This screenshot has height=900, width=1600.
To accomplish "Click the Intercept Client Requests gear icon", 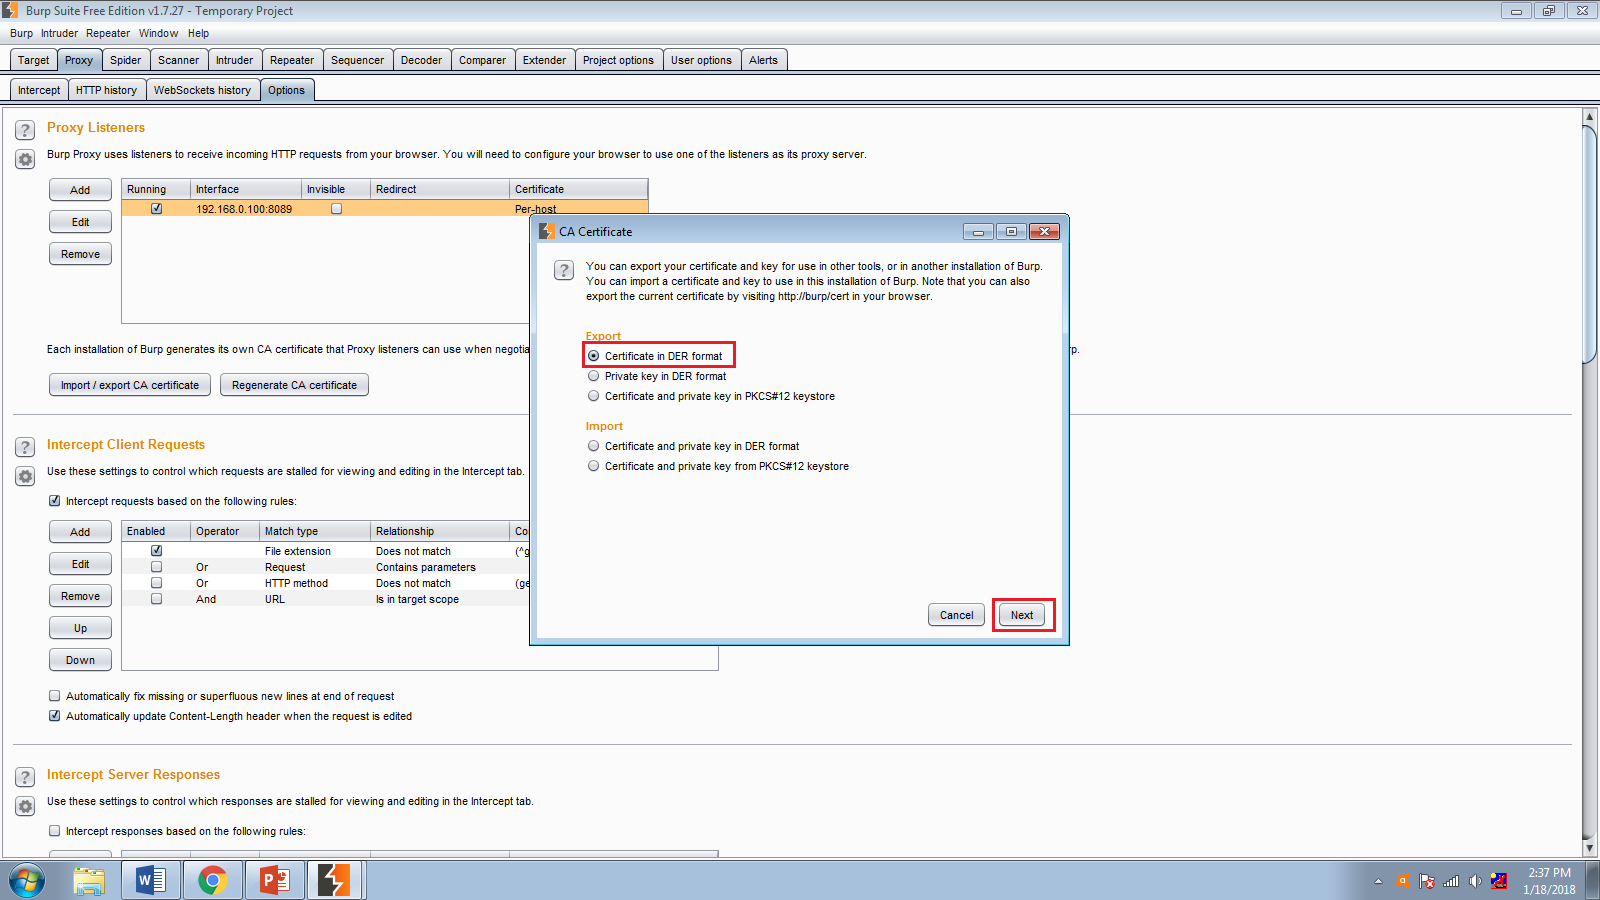I will coord(25,476).
